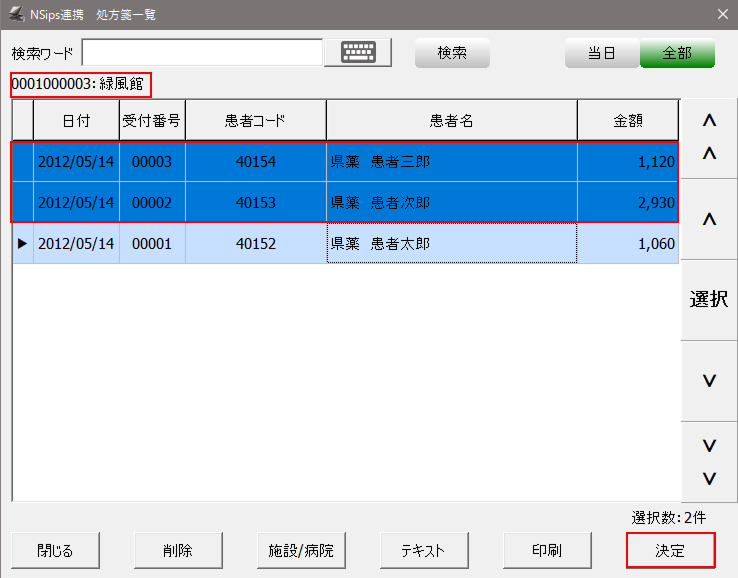Viewport: 738px width, 578px height.
Task: Close the NSips連携 dialog window
Action: [x=722, y=14]
